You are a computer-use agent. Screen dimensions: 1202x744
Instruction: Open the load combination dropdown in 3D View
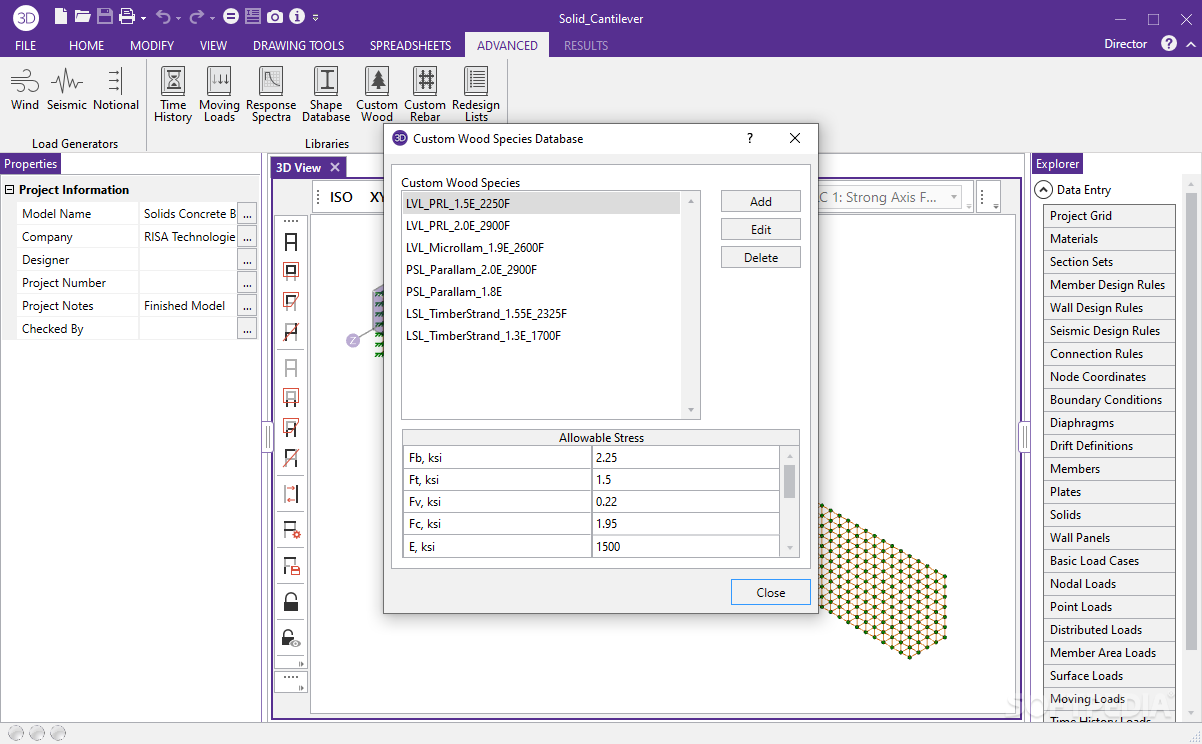(954, 198)
